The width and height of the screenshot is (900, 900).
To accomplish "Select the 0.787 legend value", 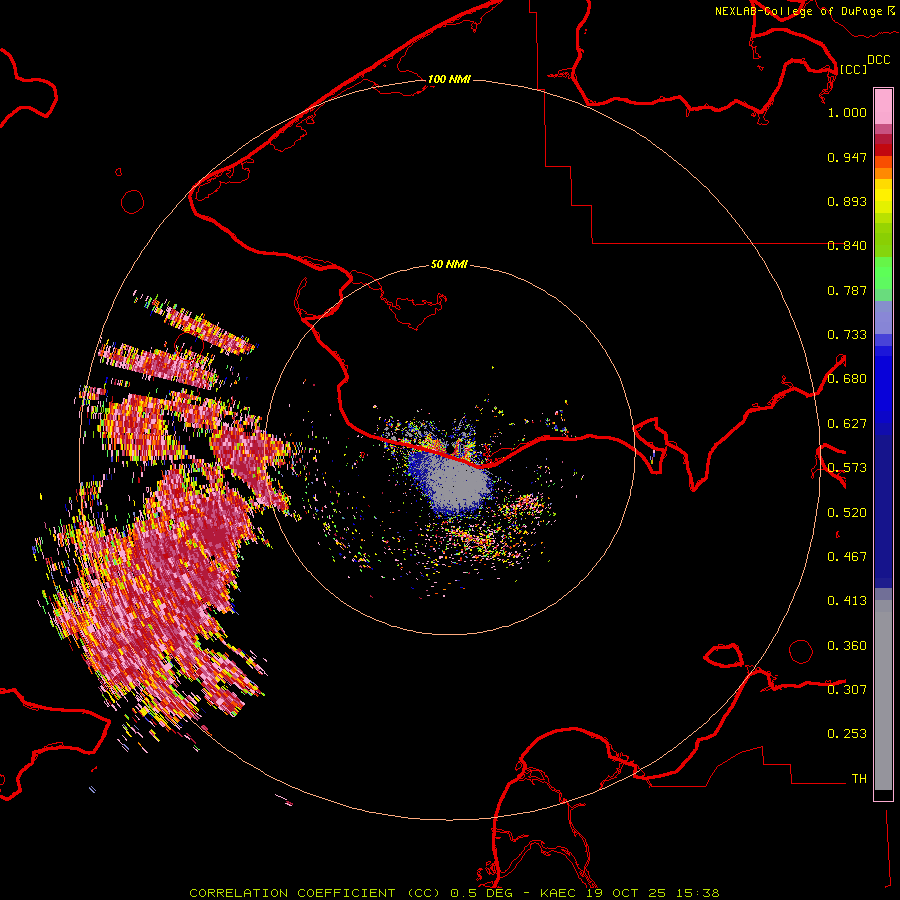I will (847, 290).
